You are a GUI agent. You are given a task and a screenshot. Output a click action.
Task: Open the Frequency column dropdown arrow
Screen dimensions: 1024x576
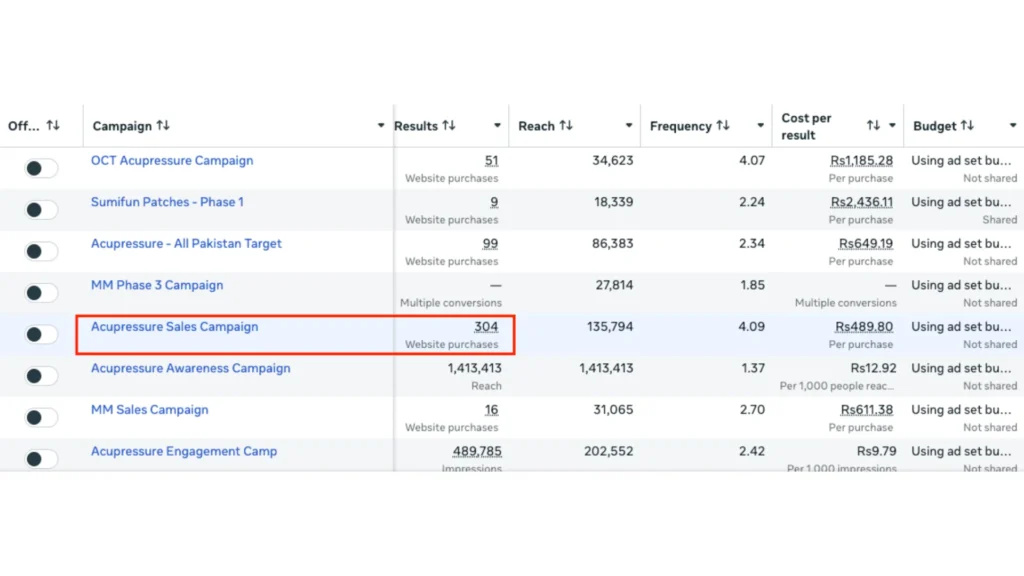click(x=760, y=125)
